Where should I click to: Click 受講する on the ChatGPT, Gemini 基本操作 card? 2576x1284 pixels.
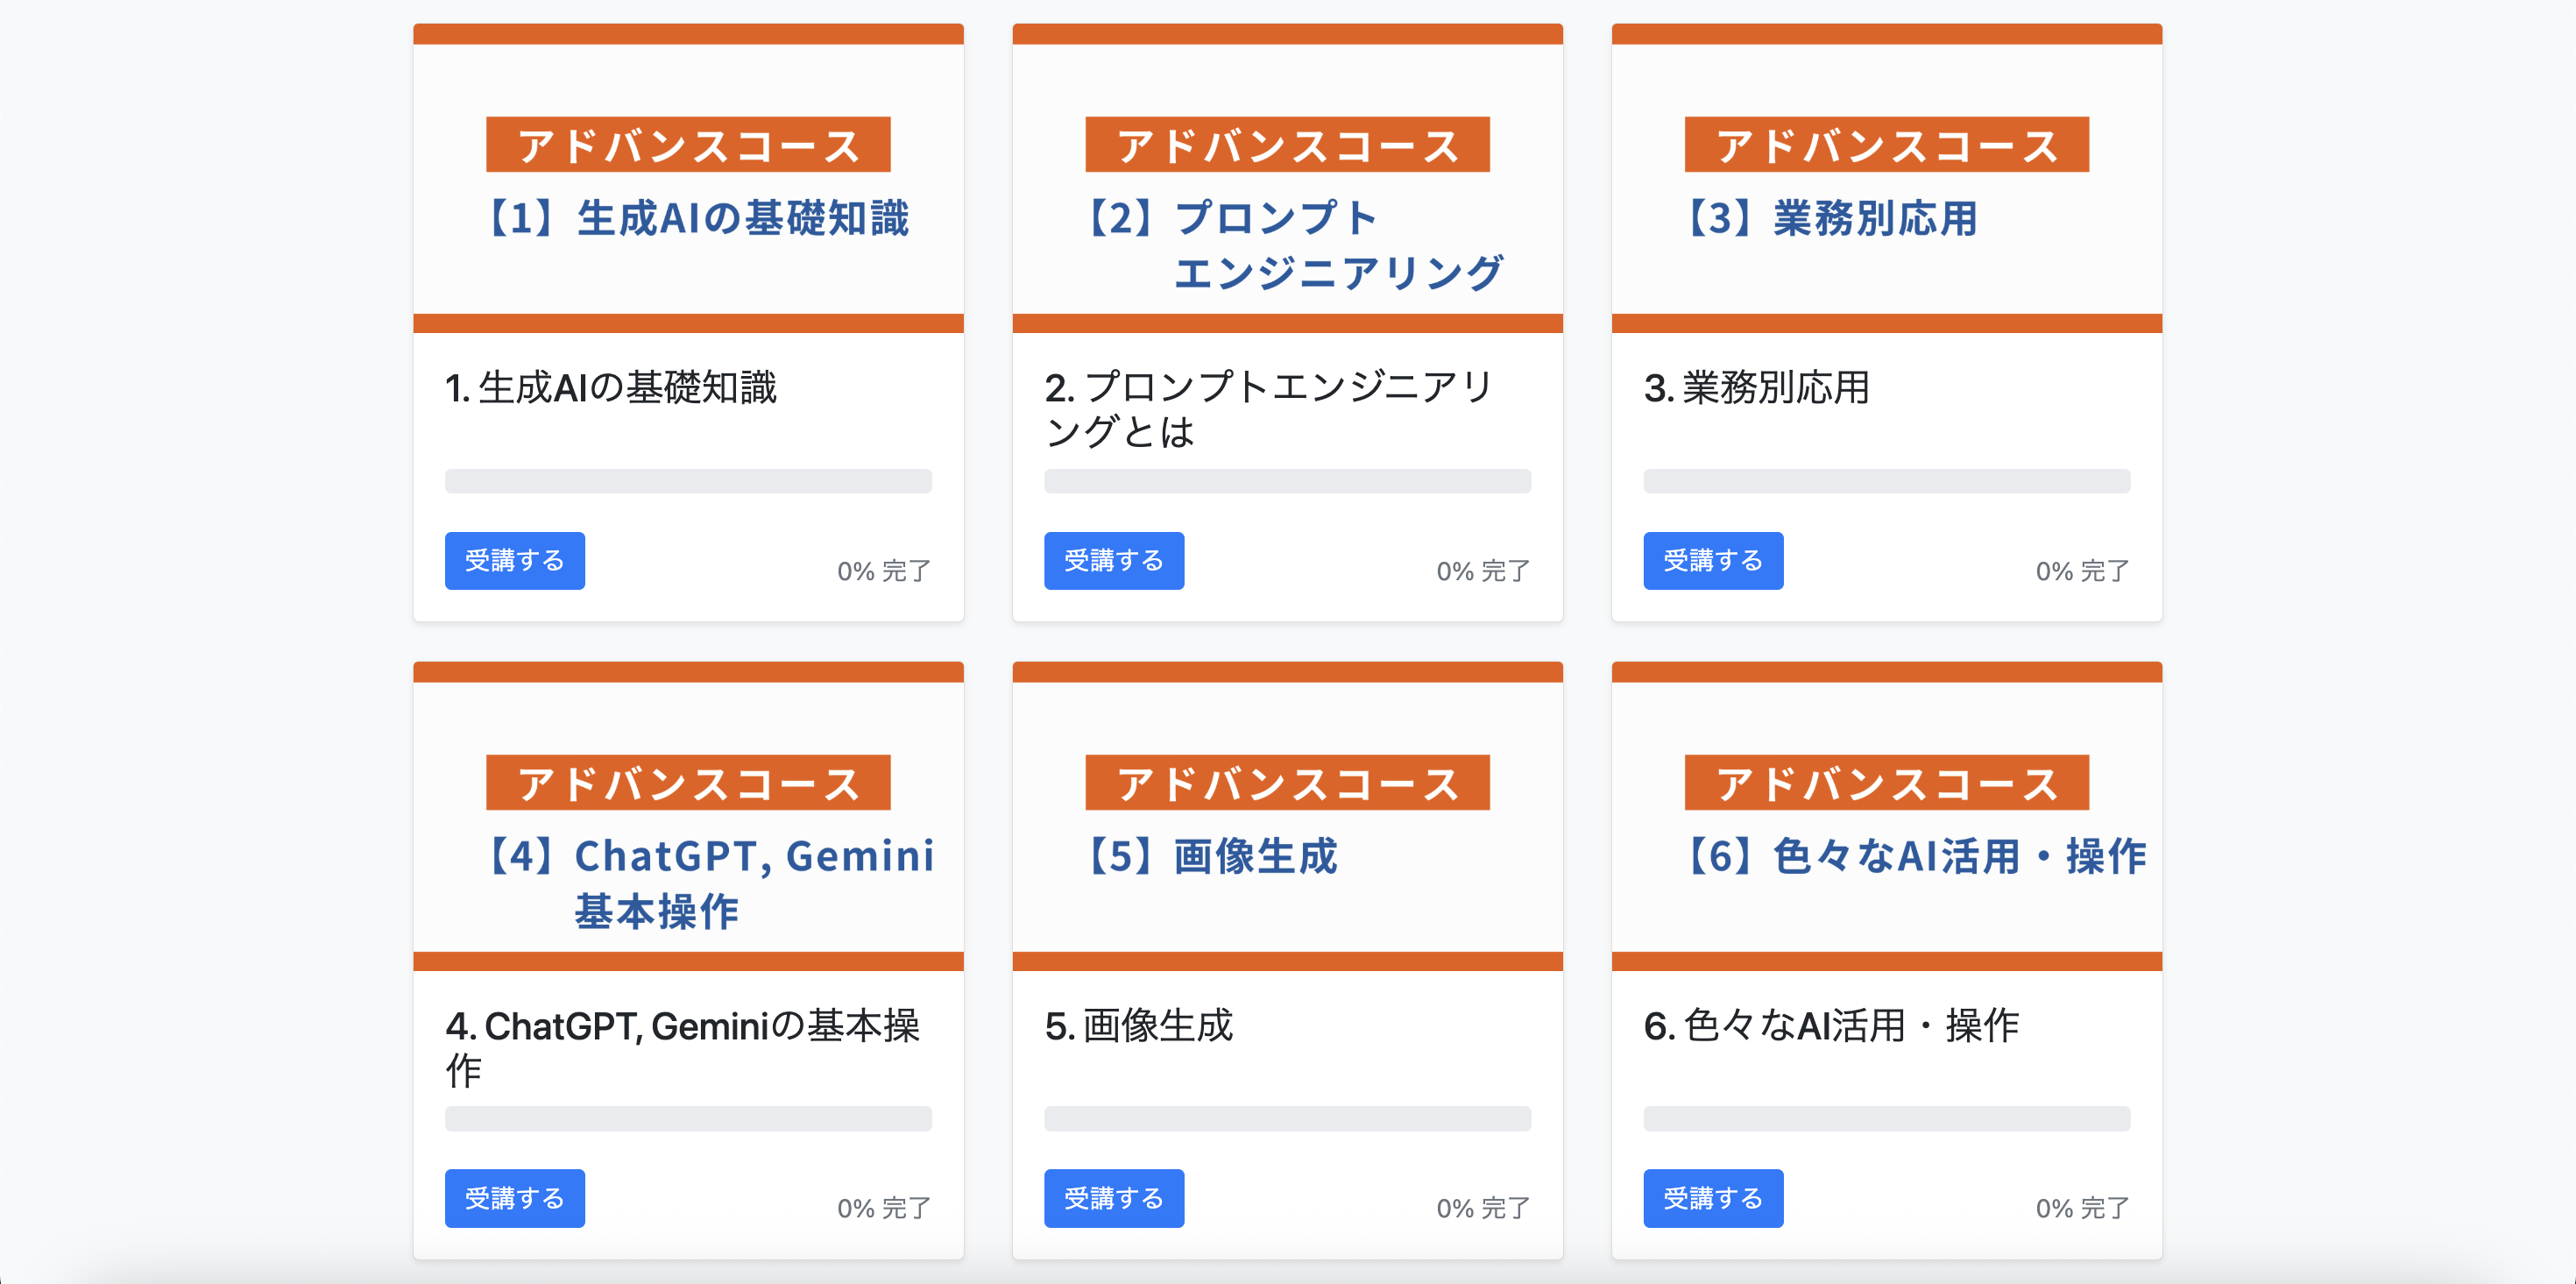[x=514, y=1198]
